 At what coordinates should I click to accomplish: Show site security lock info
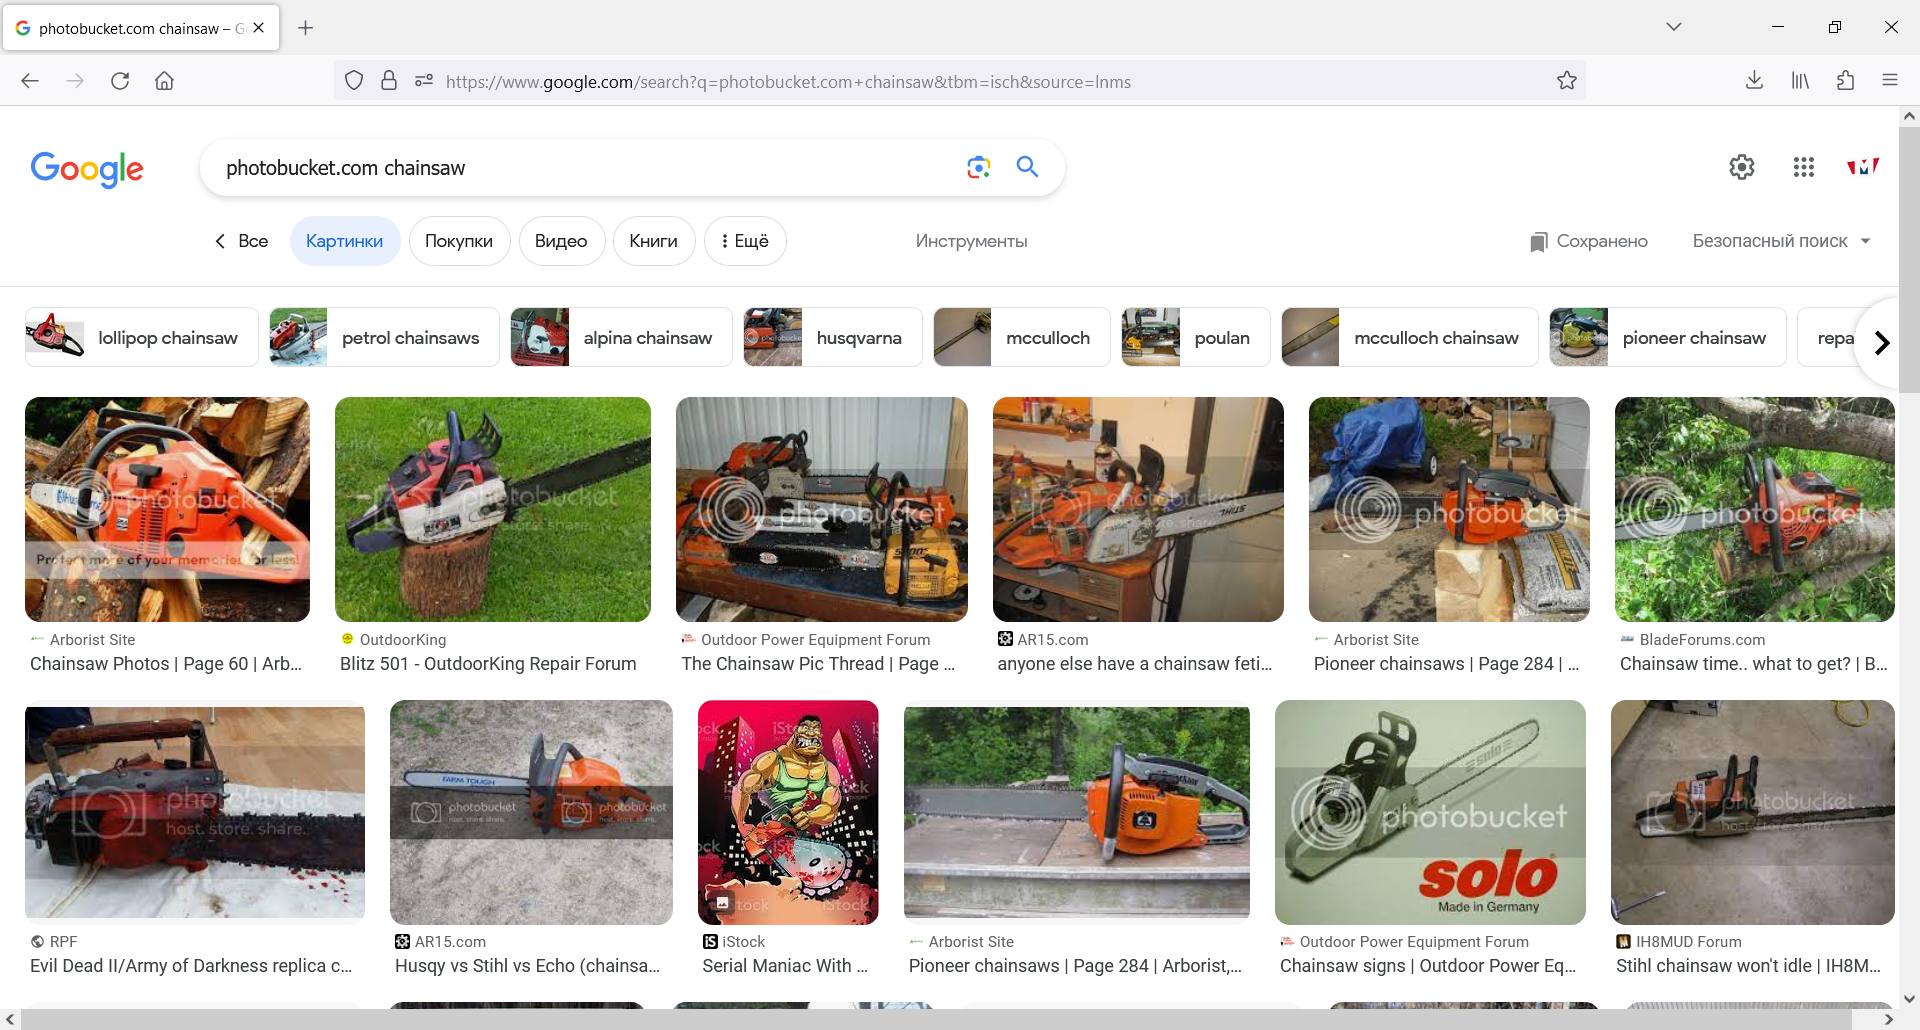tap(389, 81)
